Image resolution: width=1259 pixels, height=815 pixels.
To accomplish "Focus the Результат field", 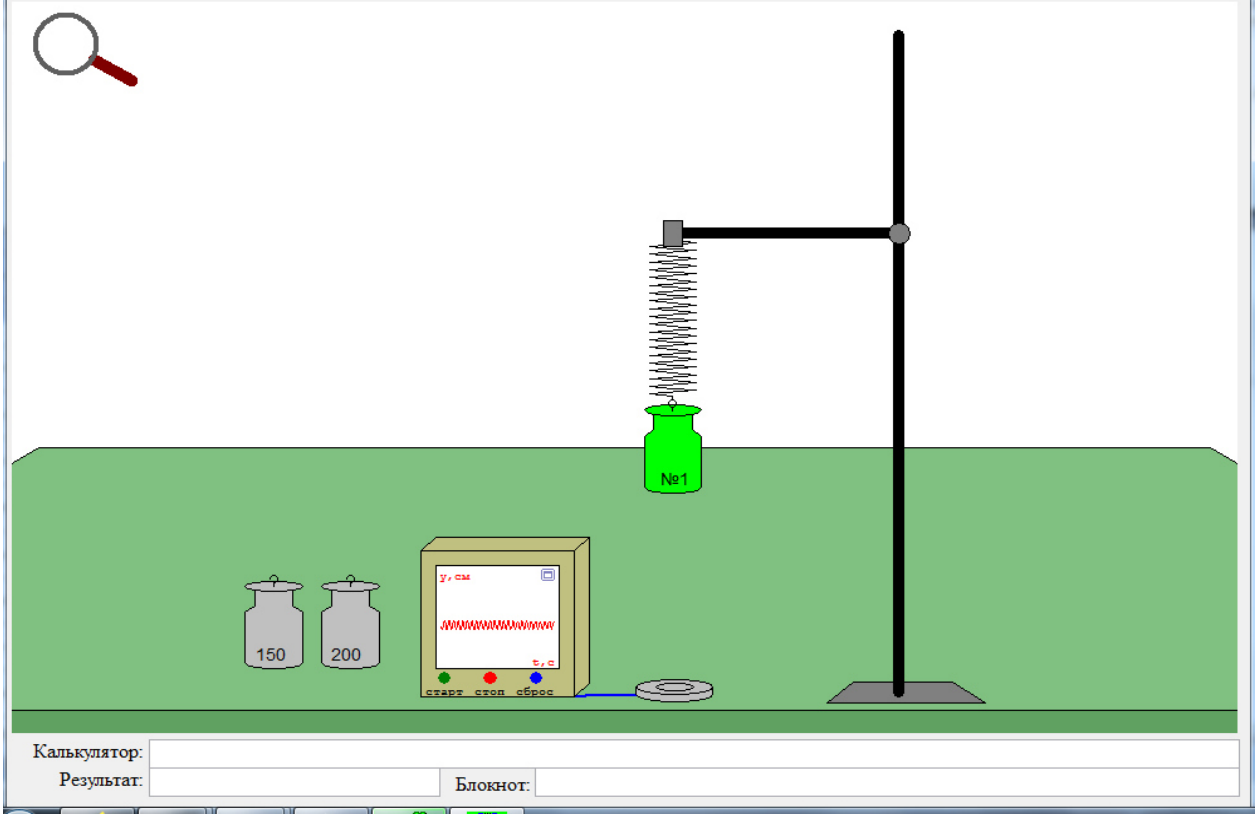I will tap(294, 782).
